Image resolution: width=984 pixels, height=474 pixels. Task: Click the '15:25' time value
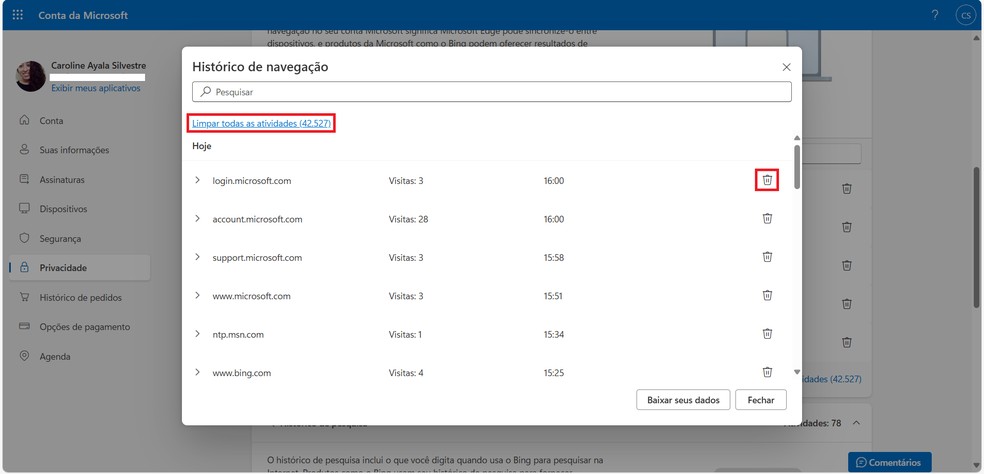(x=554, y=373)
